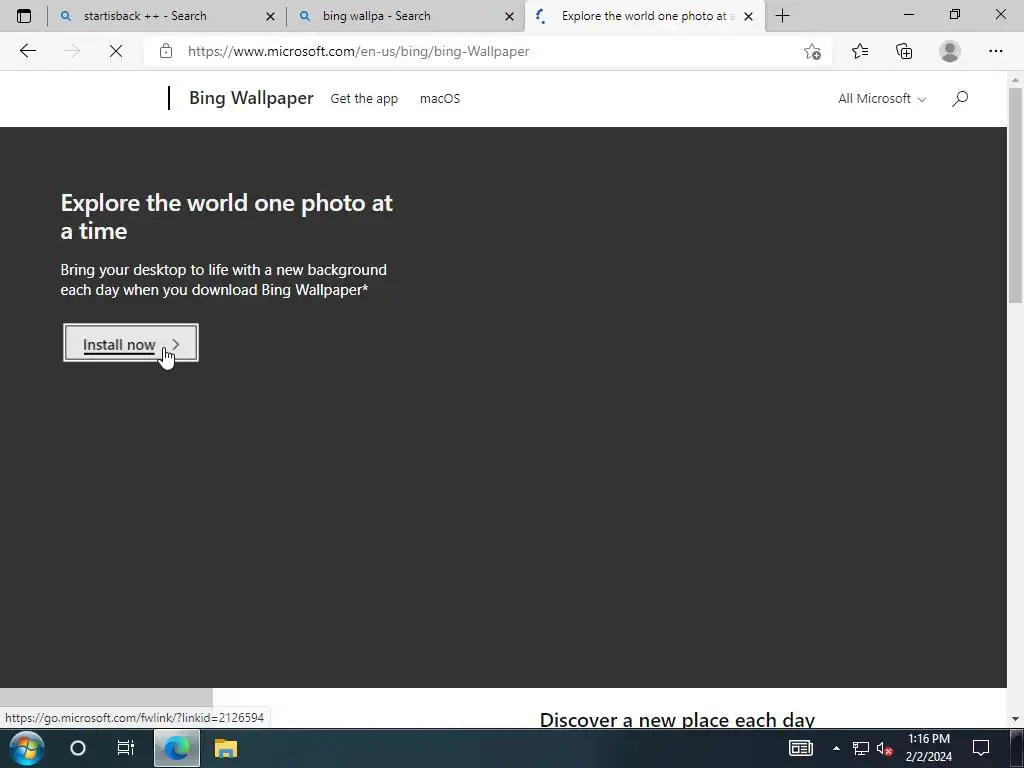
Task: Add this page to favorites
Action: 812,51
